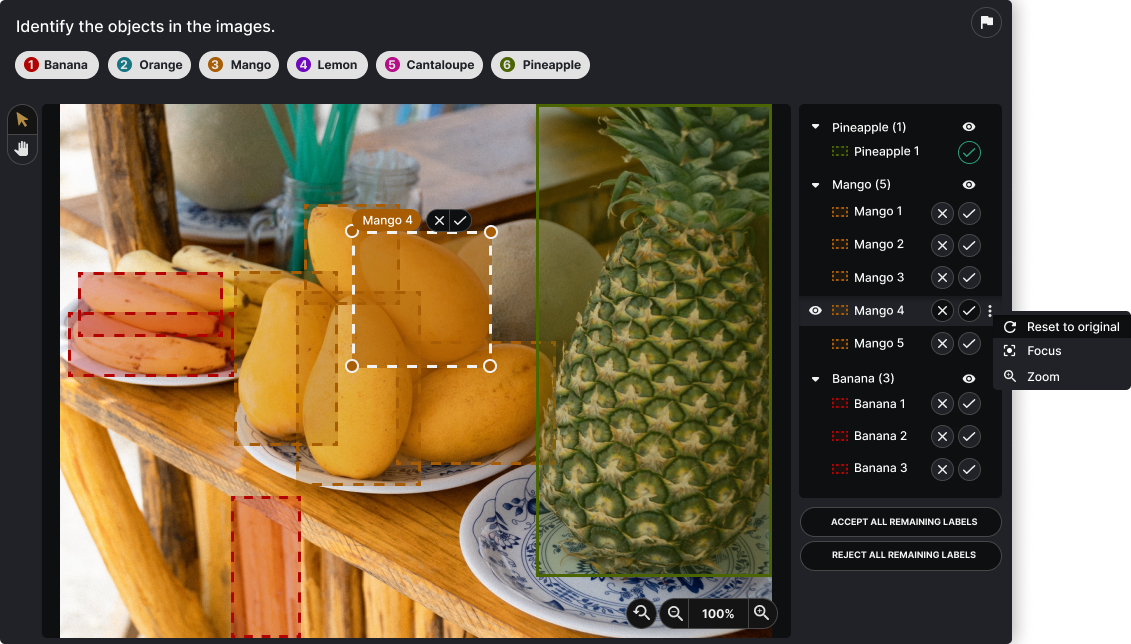This screenshot has width=1131, height=644.
Task: Accept Banana 1 label
Action: (969, 404)
